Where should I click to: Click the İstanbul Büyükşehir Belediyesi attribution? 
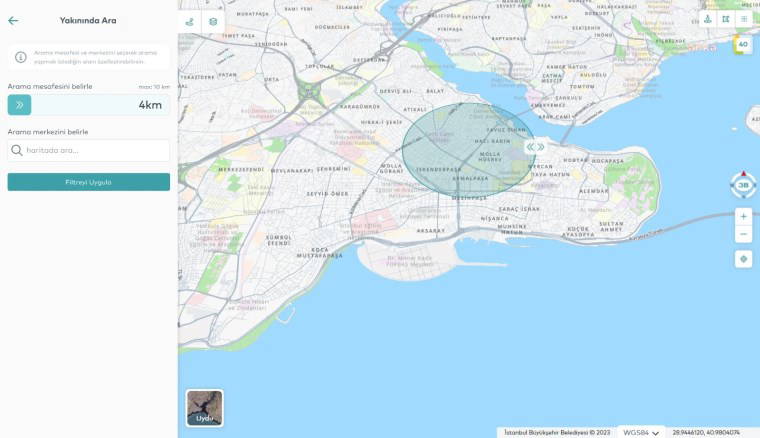557,432
